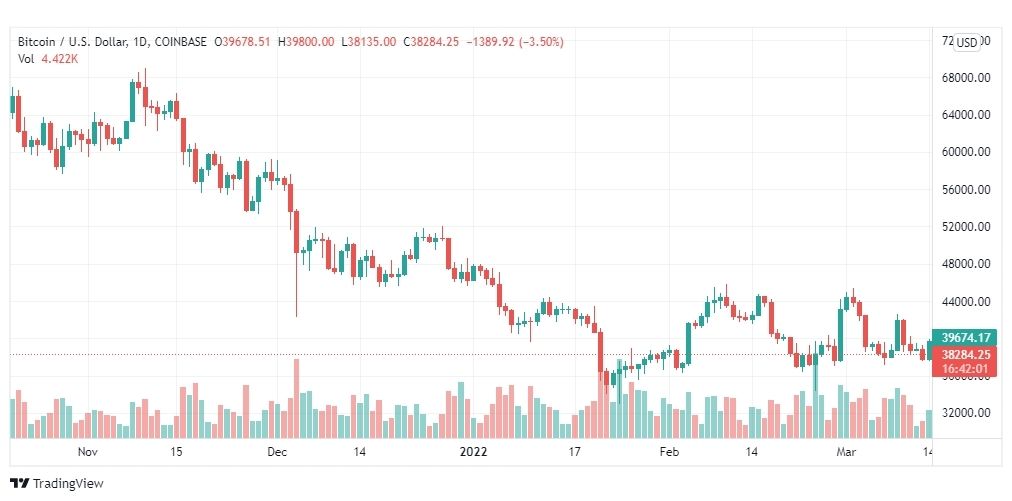This screenshot has height=501, width=1012.
Task: Click the Nov marker on time axis
Action: (87, 452)
